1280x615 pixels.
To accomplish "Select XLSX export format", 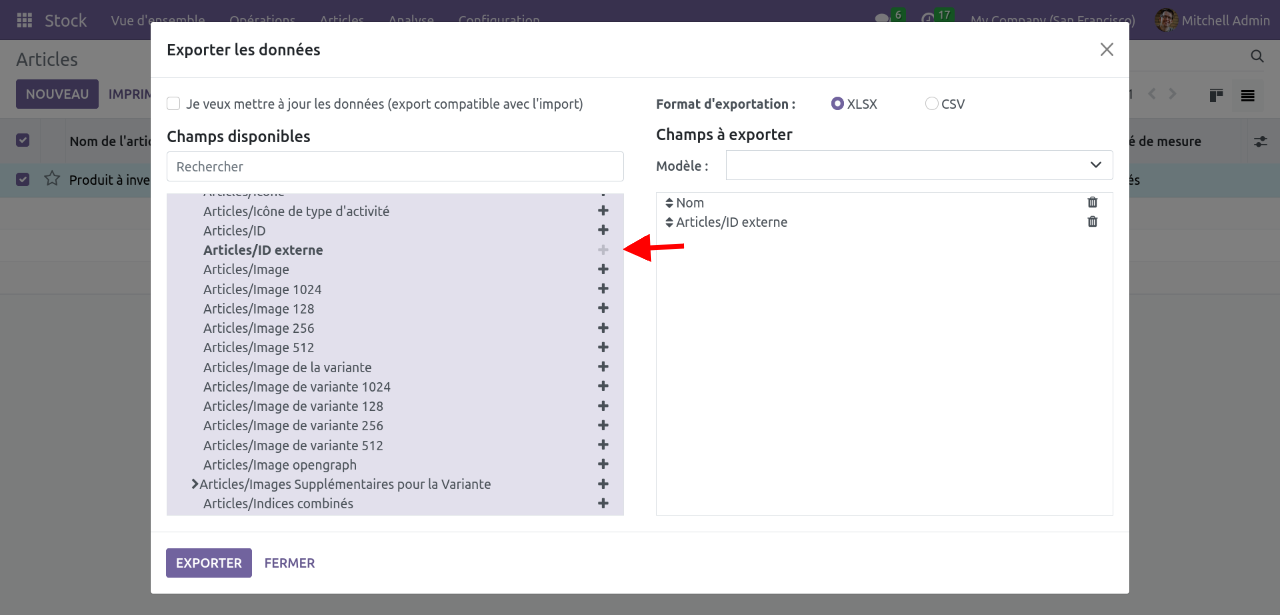I will [838, 103].
